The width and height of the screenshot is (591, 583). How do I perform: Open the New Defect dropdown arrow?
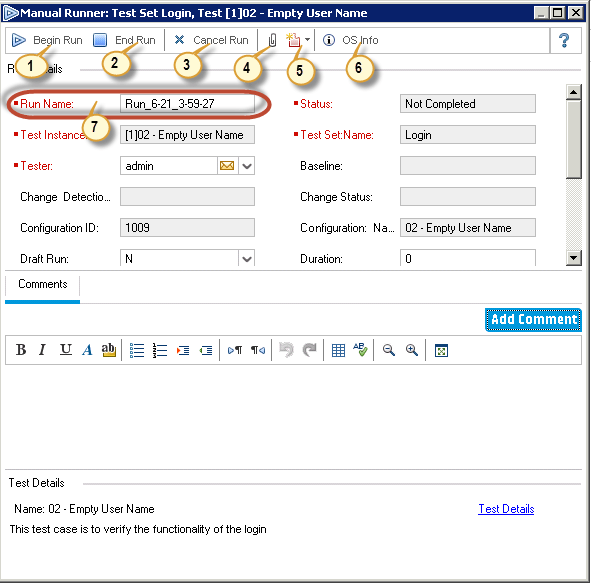pyautogui.click(x=308, y=40)
